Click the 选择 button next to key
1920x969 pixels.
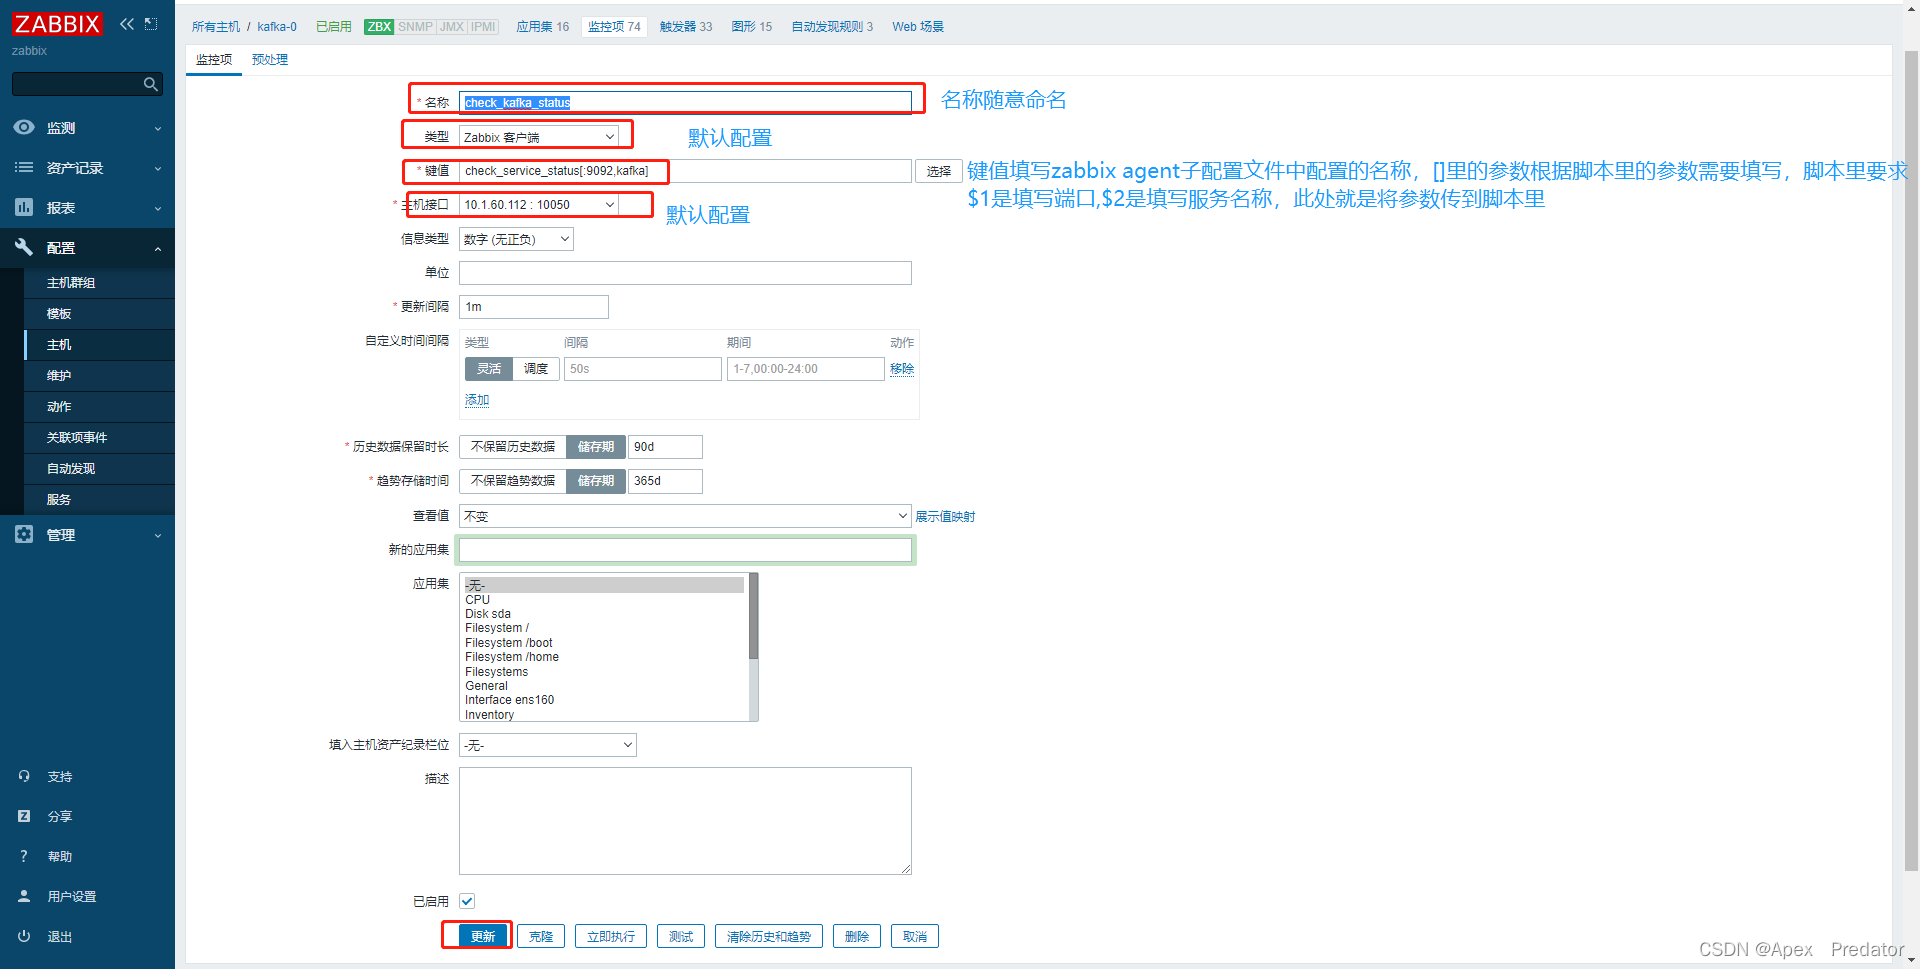(x=939, y=171)
